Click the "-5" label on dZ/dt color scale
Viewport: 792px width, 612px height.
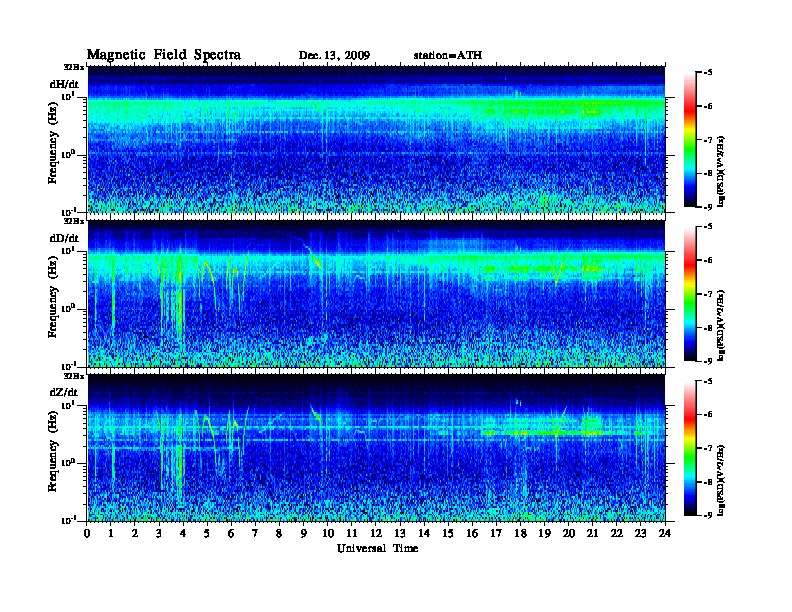708,381
